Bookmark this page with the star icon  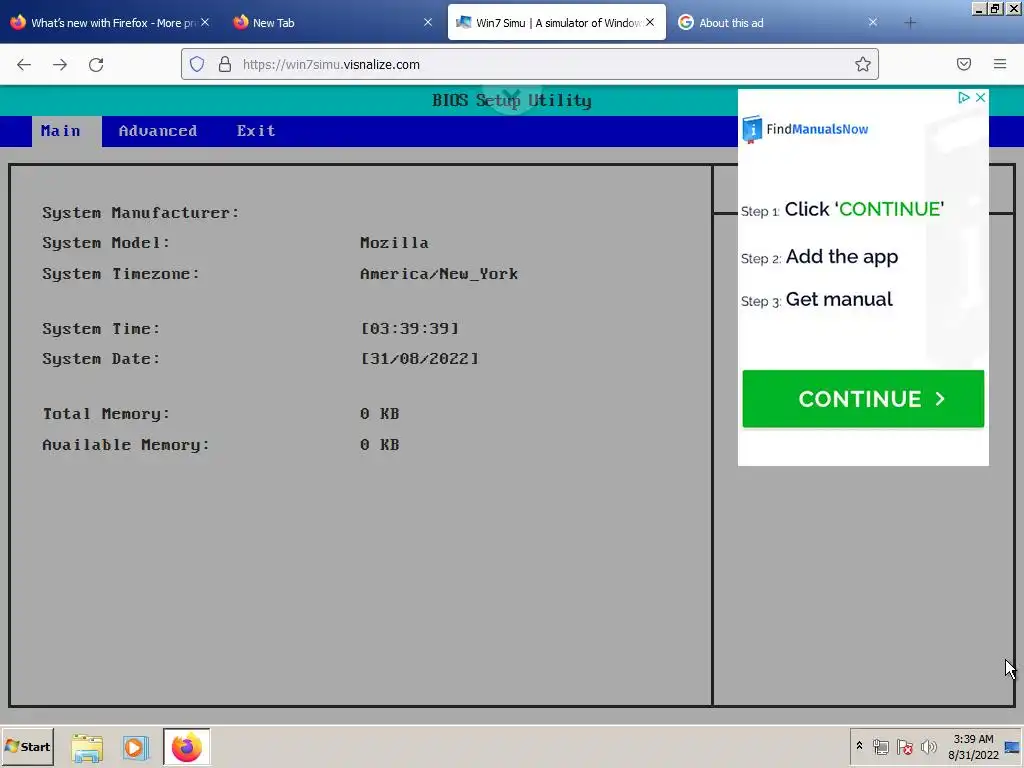(863, 64)
